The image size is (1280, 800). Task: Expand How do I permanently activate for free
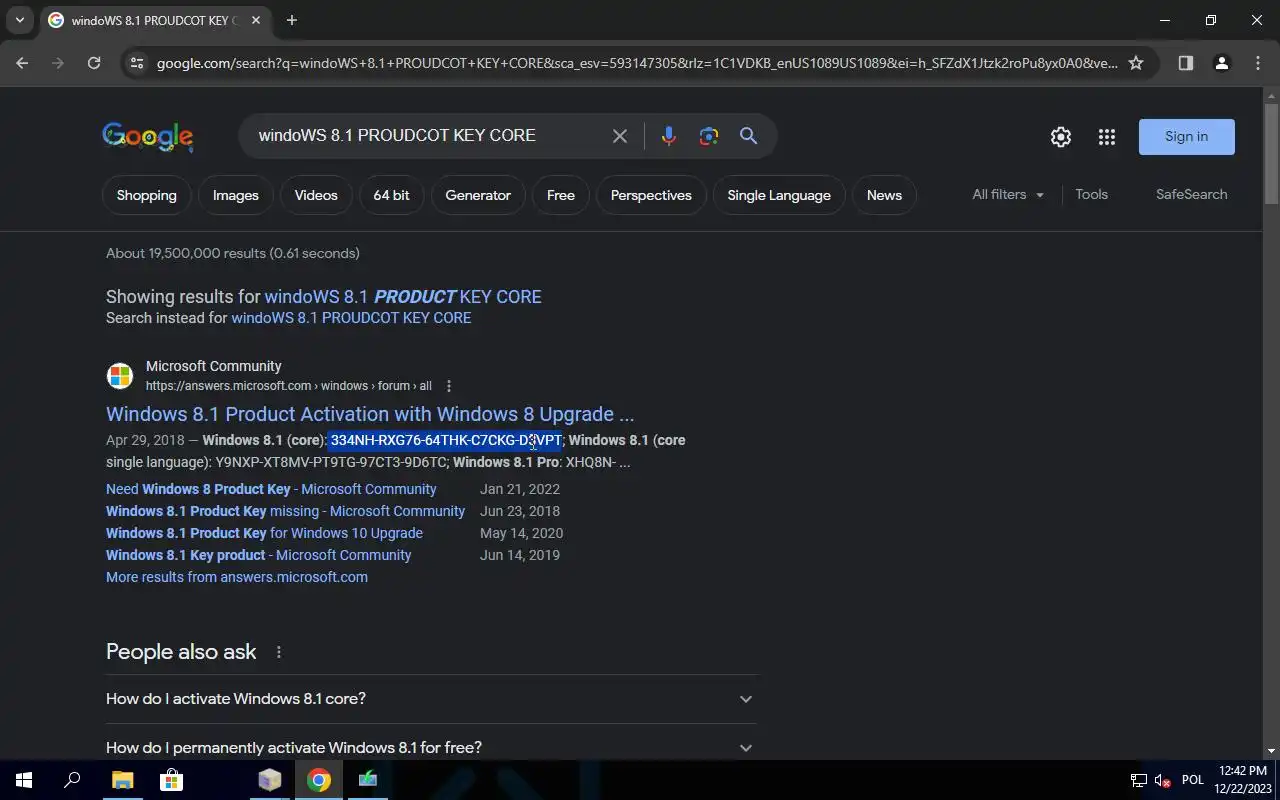(432, 748)
